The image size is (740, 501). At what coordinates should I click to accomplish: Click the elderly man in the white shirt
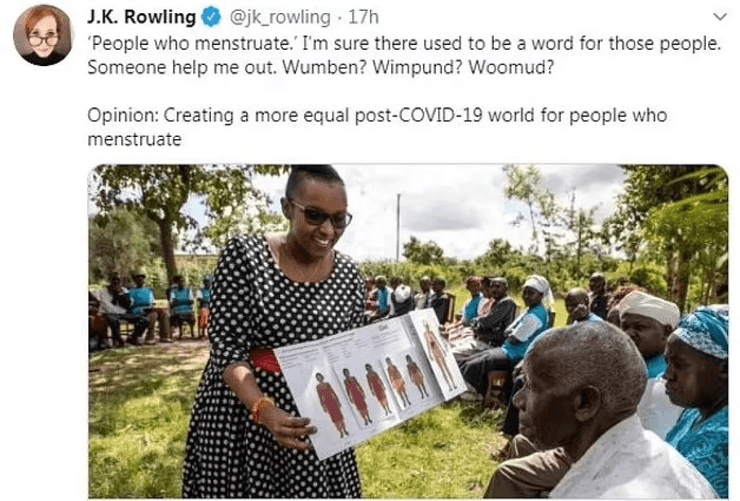tap(599, 415)
